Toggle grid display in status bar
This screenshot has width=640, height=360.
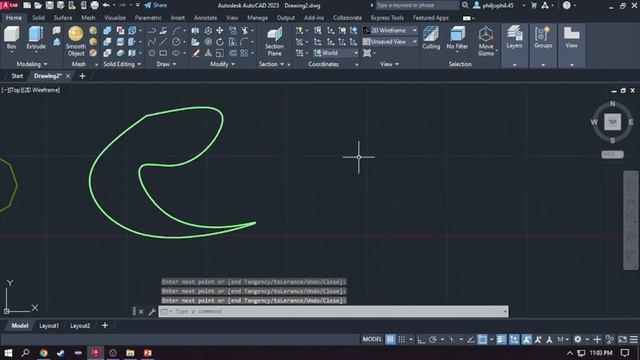click(x=390, y=339)
